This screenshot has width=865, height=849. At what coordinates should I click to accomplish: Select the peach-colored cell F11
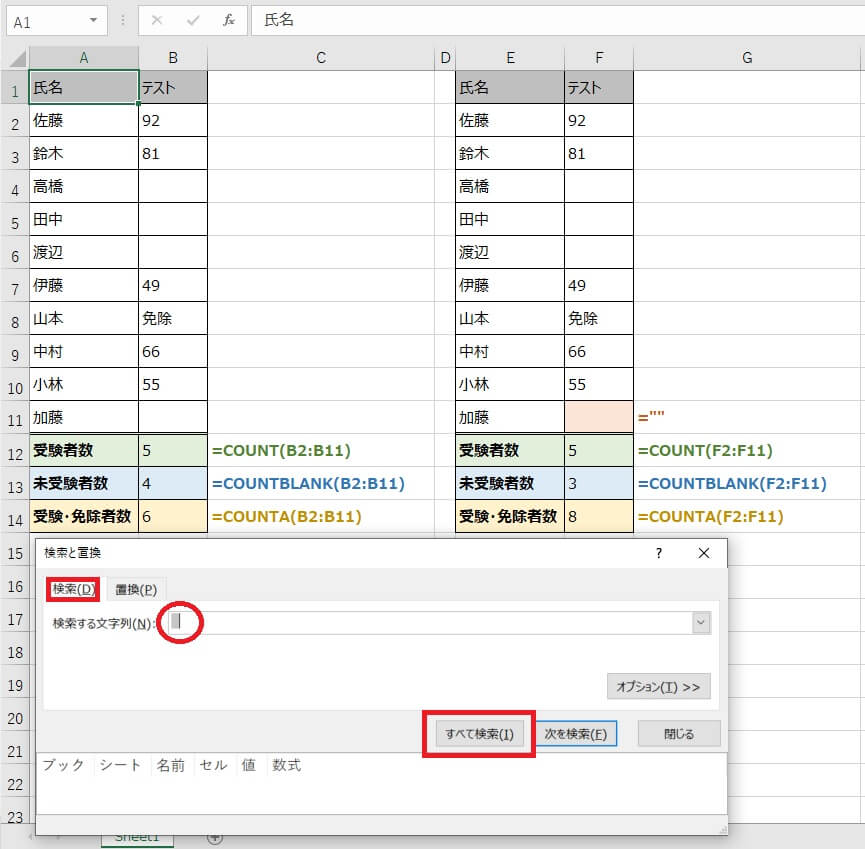point(598,417)
